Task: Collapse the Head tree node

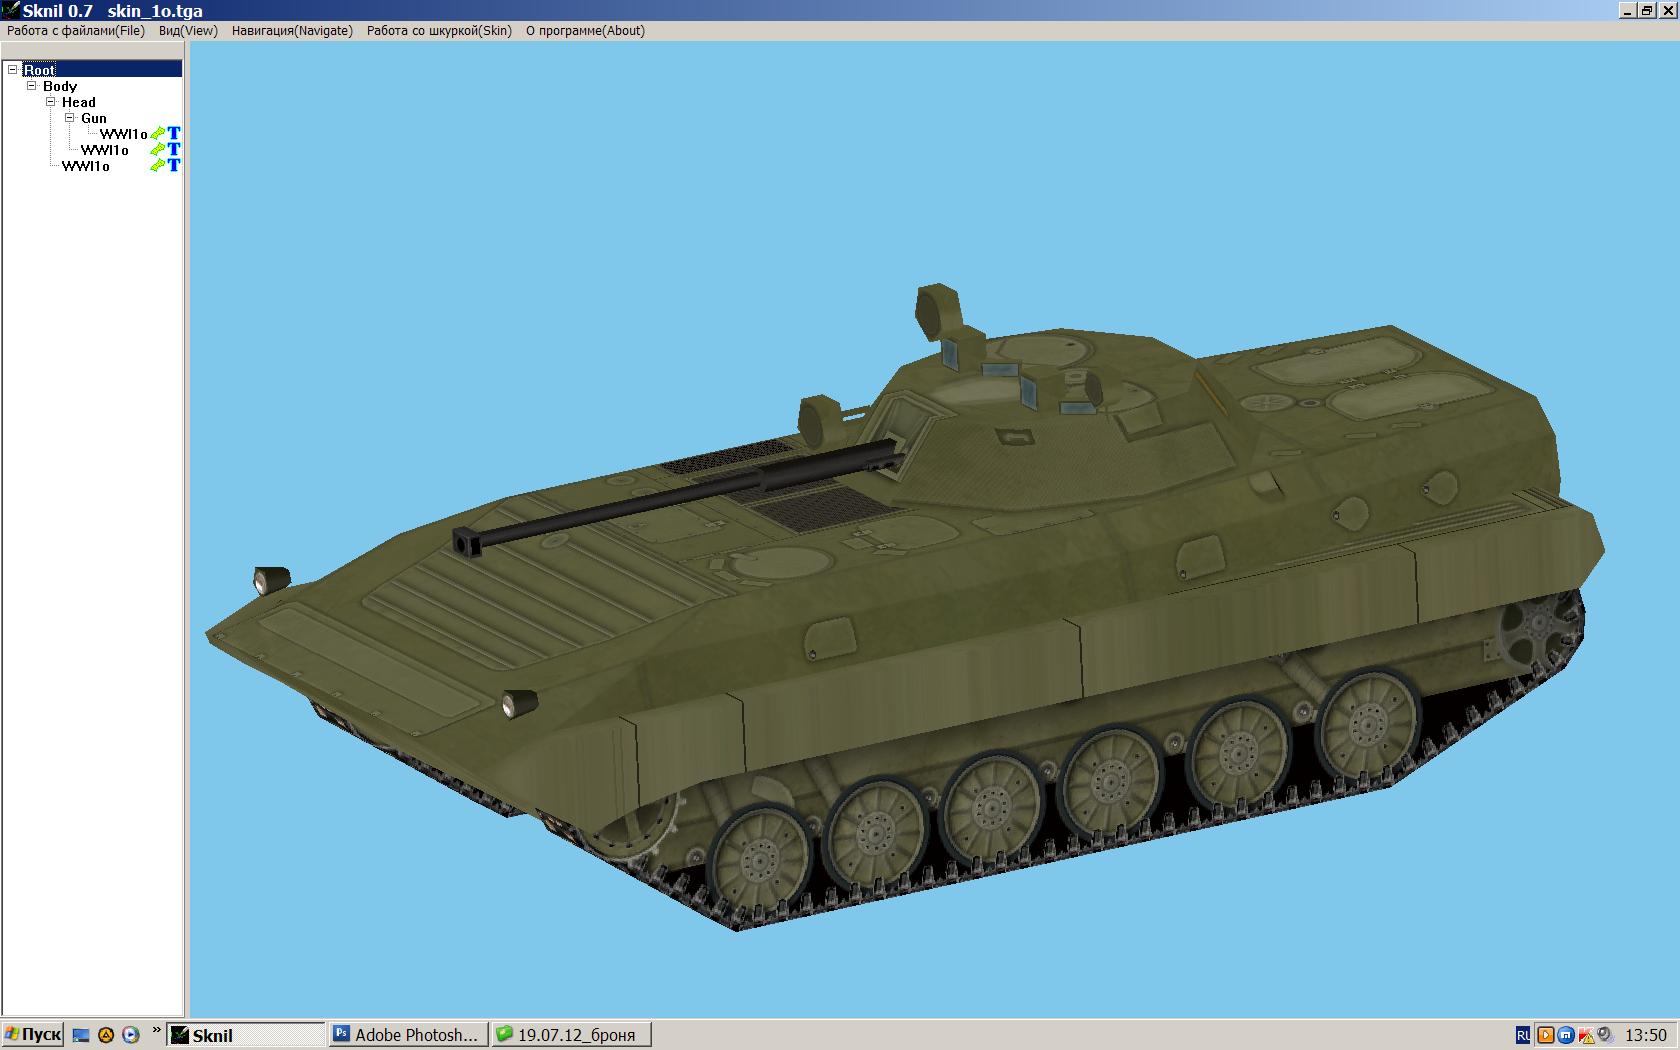Action: (x=51, y=102)
